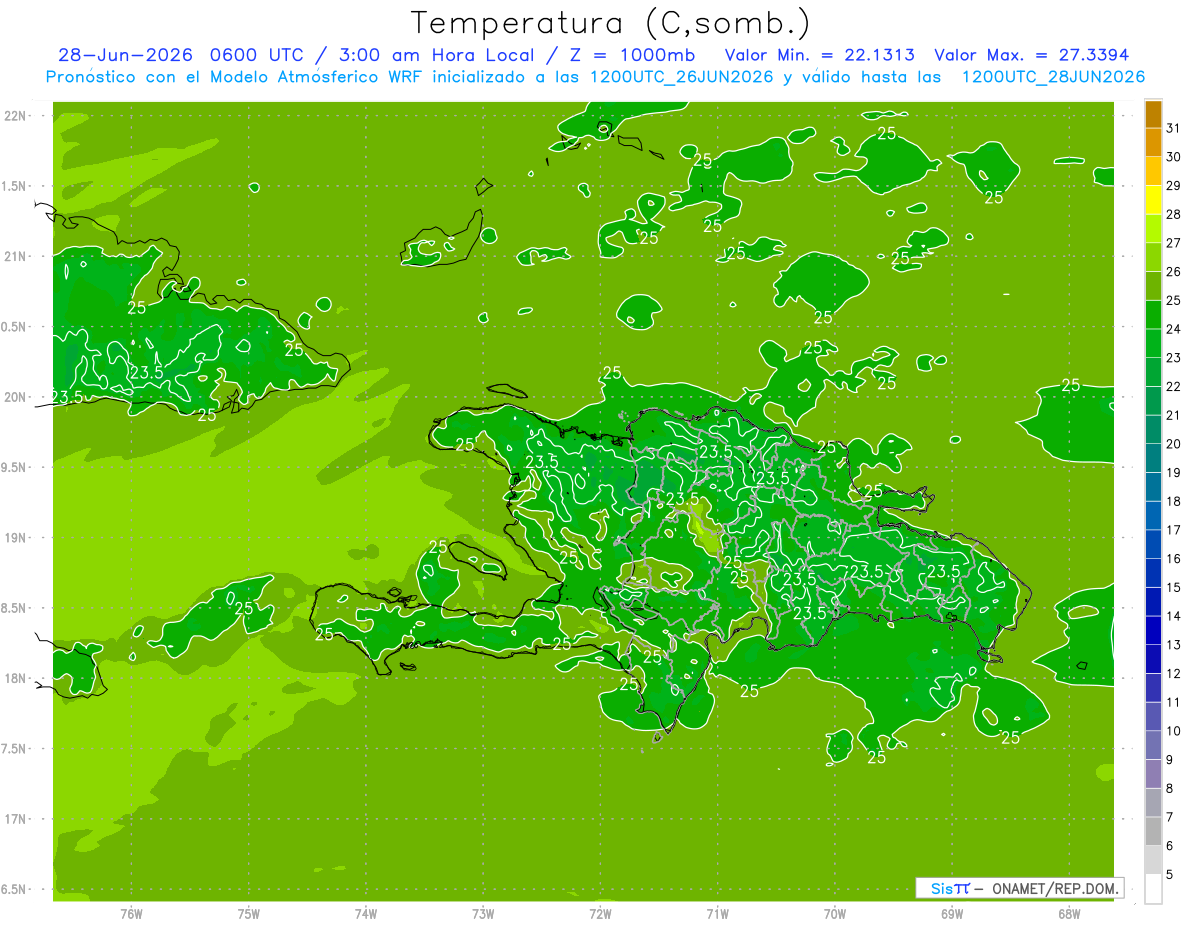The width and height of the screenshot is (1200, 927).
Task: Click the "Valor Min. = 22.1313" readout
Action: point(821,55)
